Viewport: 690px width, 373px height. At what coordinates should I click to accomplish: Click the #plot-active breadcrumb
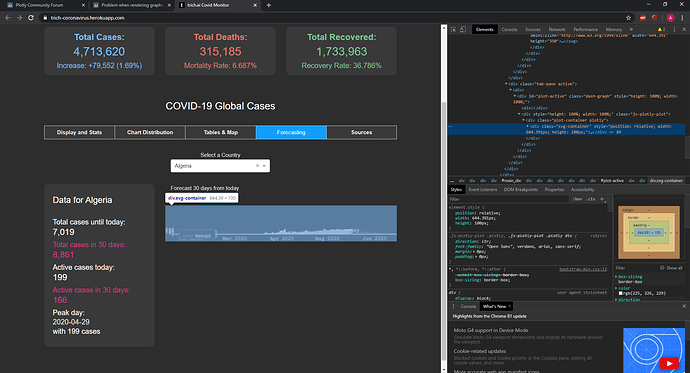tap(612, 180)
